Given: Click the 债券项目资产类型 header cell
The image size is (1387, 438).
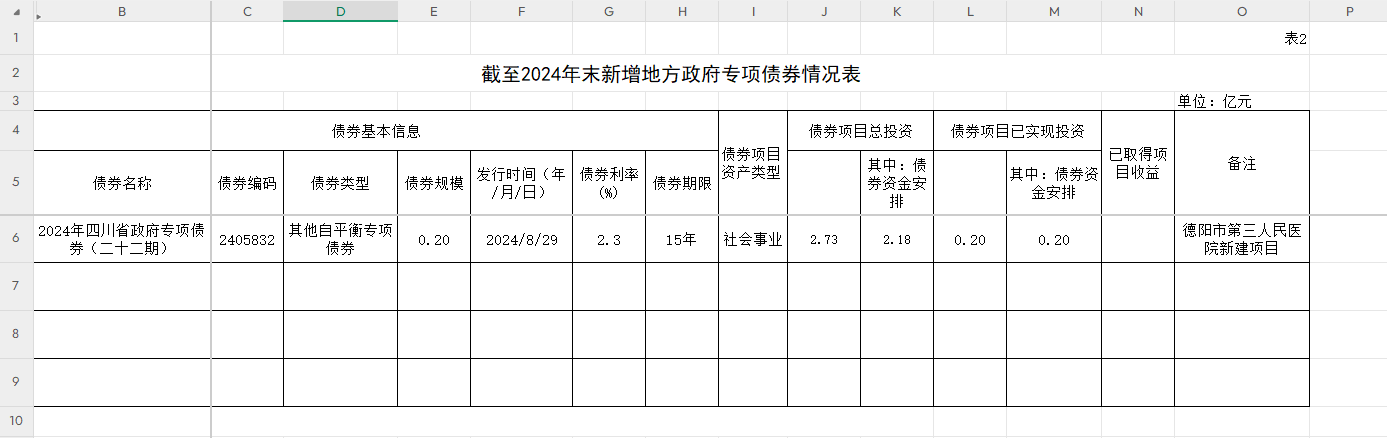Looking at the screenshot, I should (753, 162).
